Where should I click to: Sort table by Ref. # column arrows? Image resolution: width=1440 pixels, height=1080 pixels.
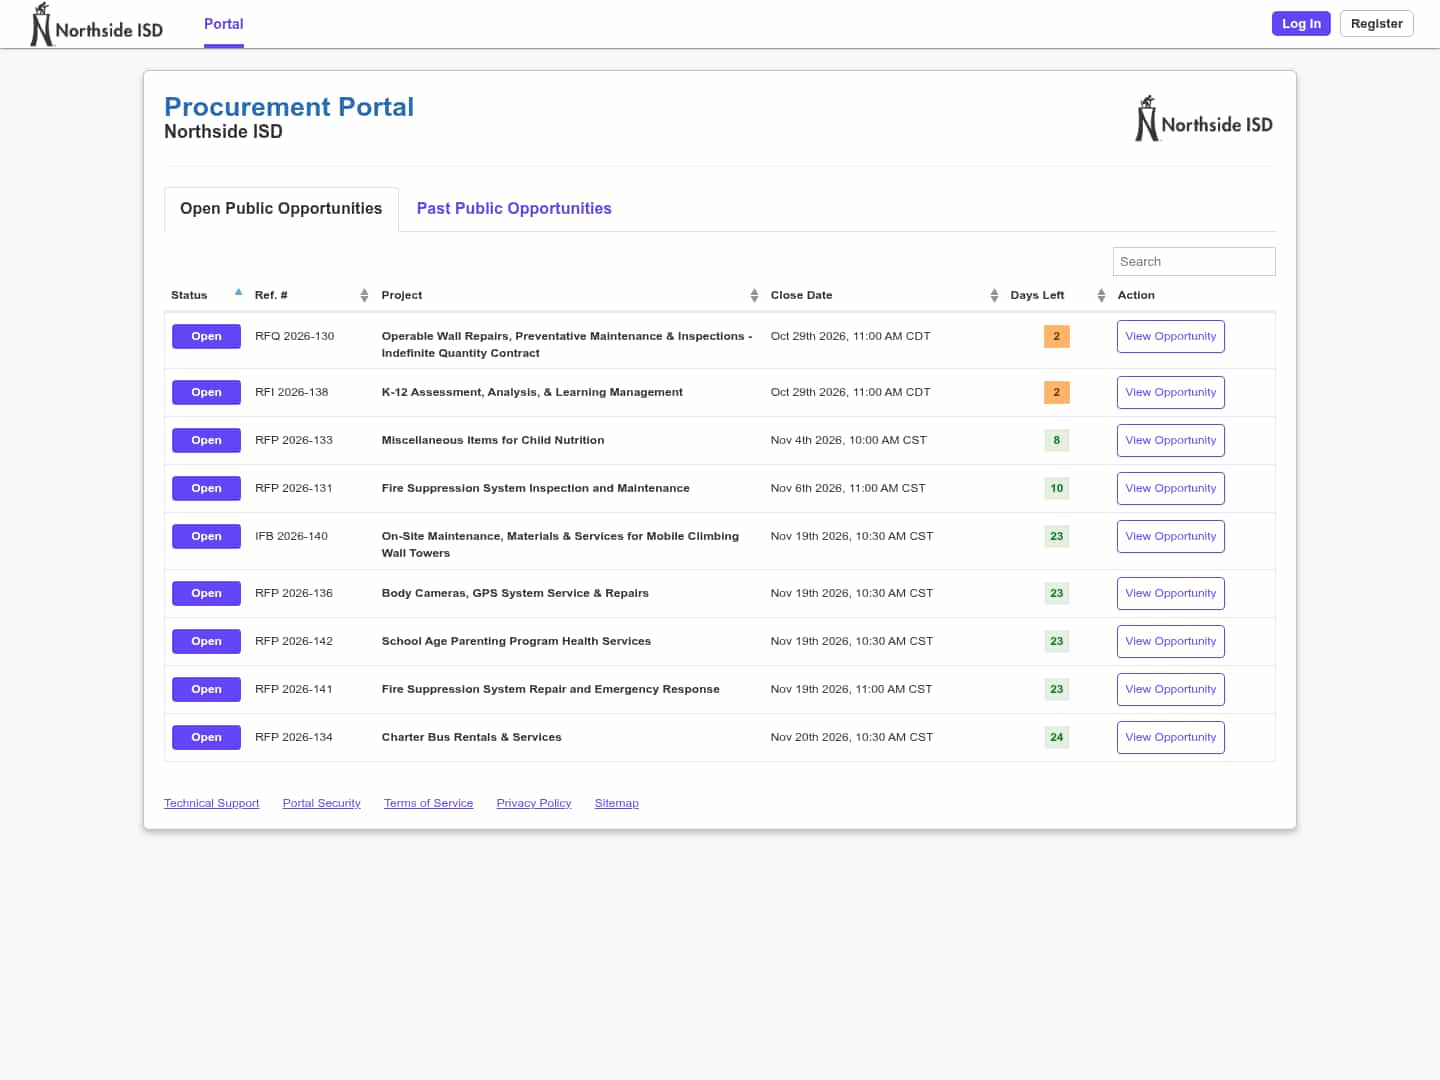(x=364, y=295)
